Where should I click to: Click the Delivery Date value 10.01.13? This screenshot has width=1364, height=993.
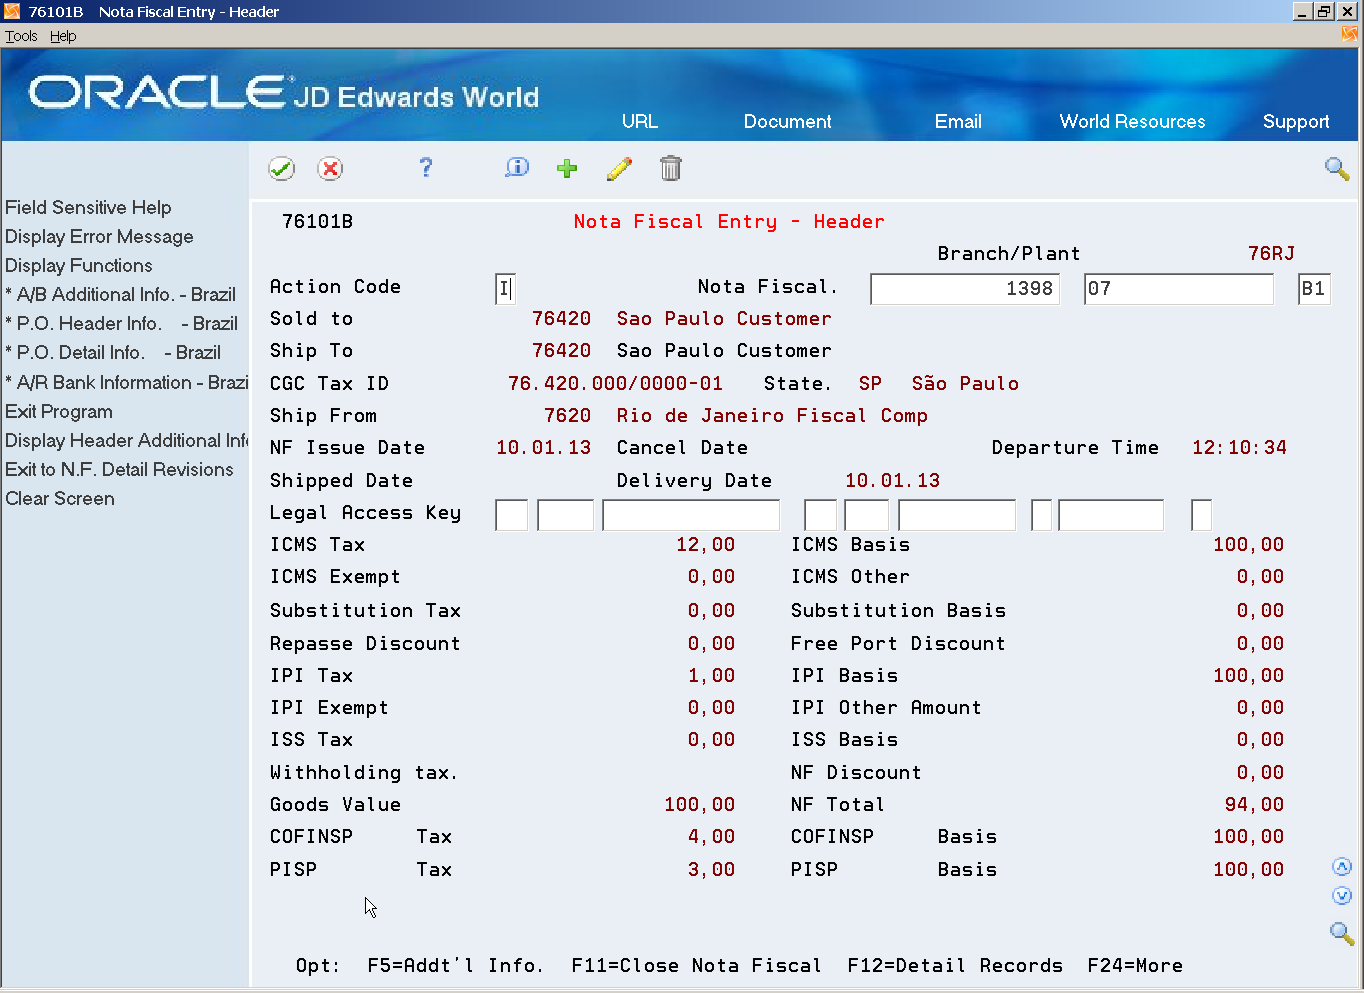coord(892,480)
